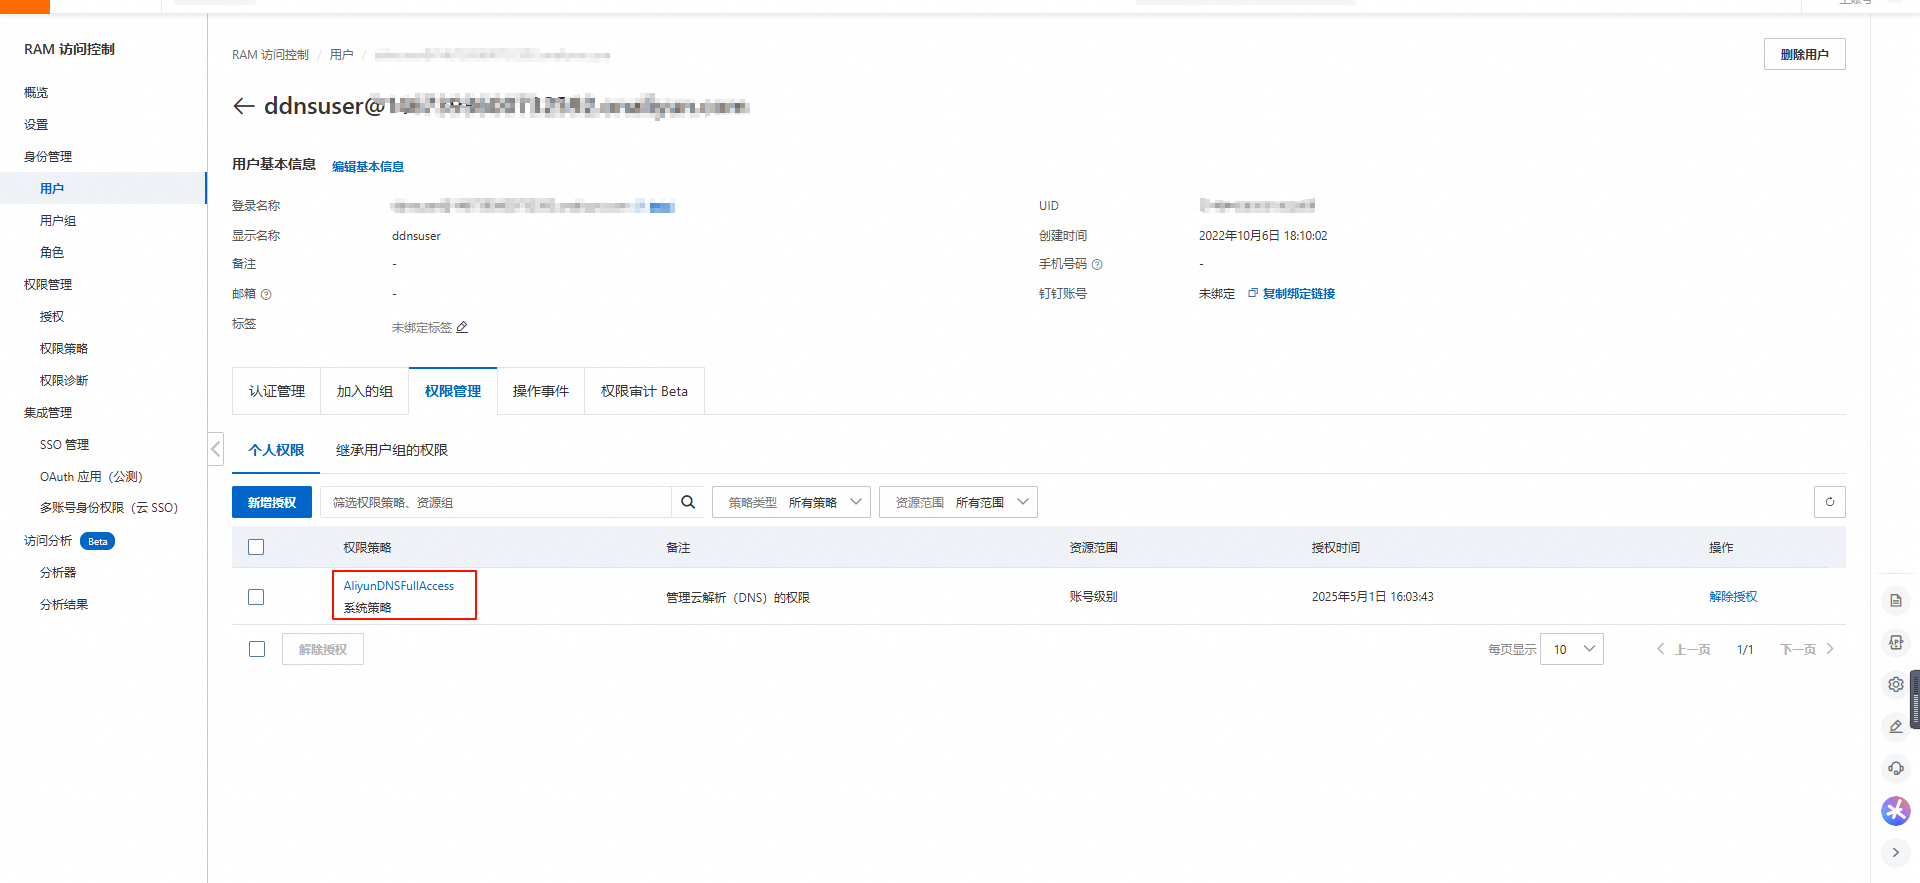The image size is (1920, 883).
Task: Open the 操作事件 tab
Action: (541, 391)
